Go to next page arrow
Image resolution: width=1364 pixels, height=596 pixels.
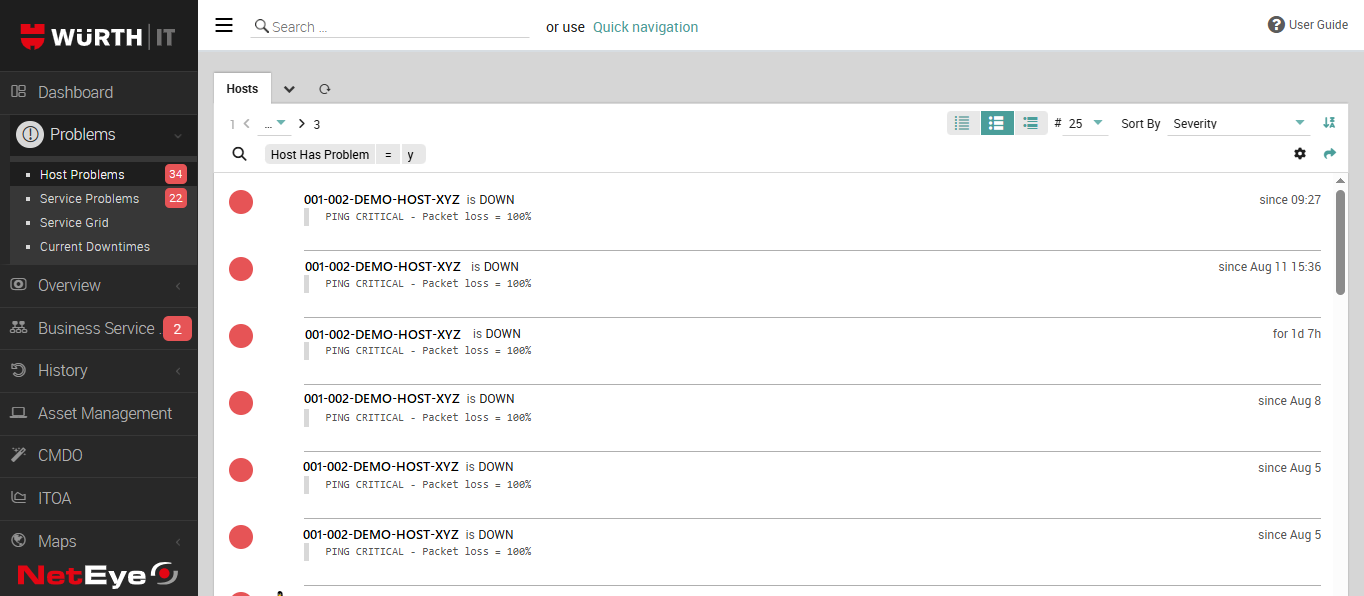pos(302,124)
